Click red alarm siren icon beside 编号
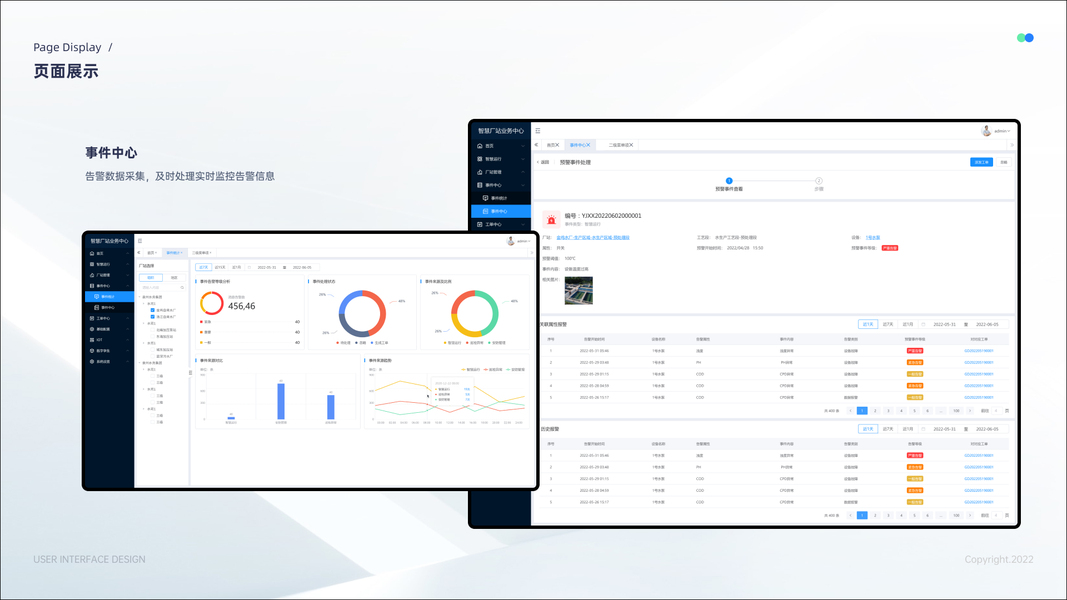Screen dimensions: 1067x600 551,219
